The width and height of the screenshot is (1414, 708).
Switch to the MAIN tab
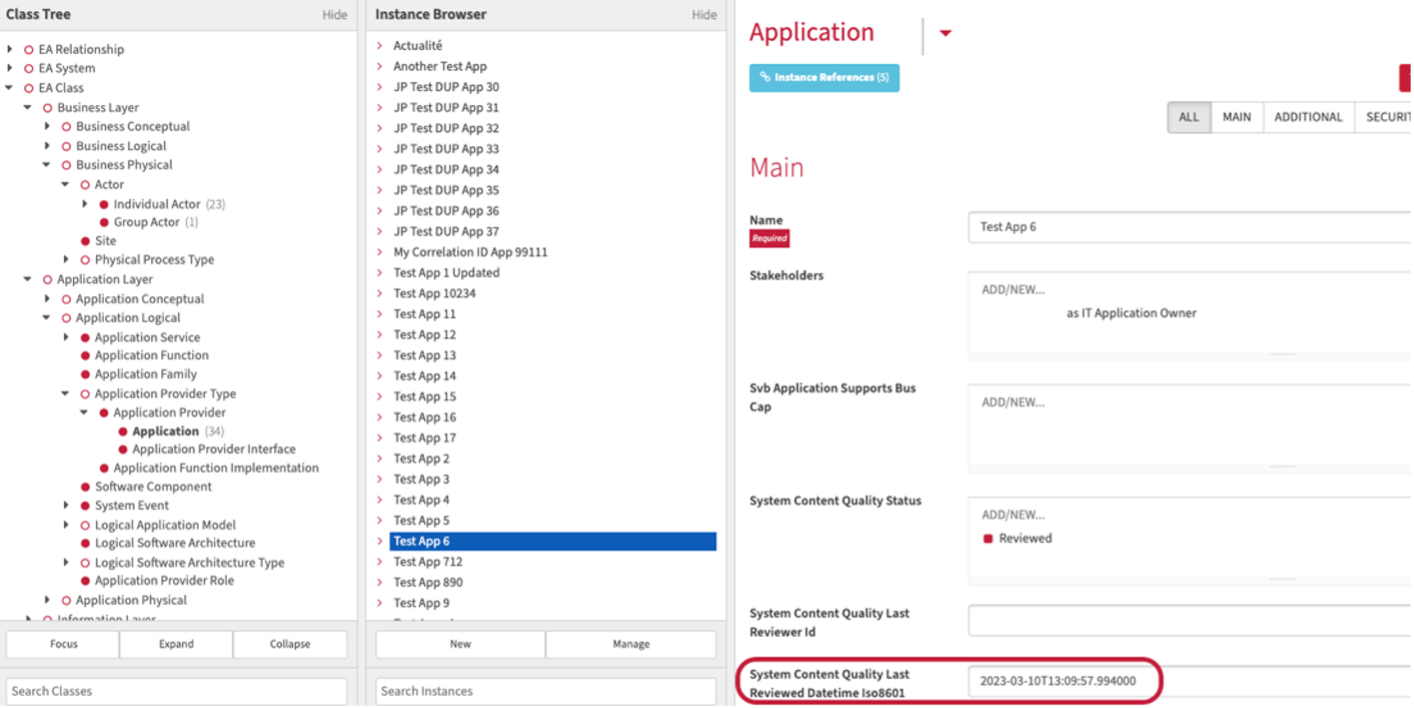tap(1237, 117)
